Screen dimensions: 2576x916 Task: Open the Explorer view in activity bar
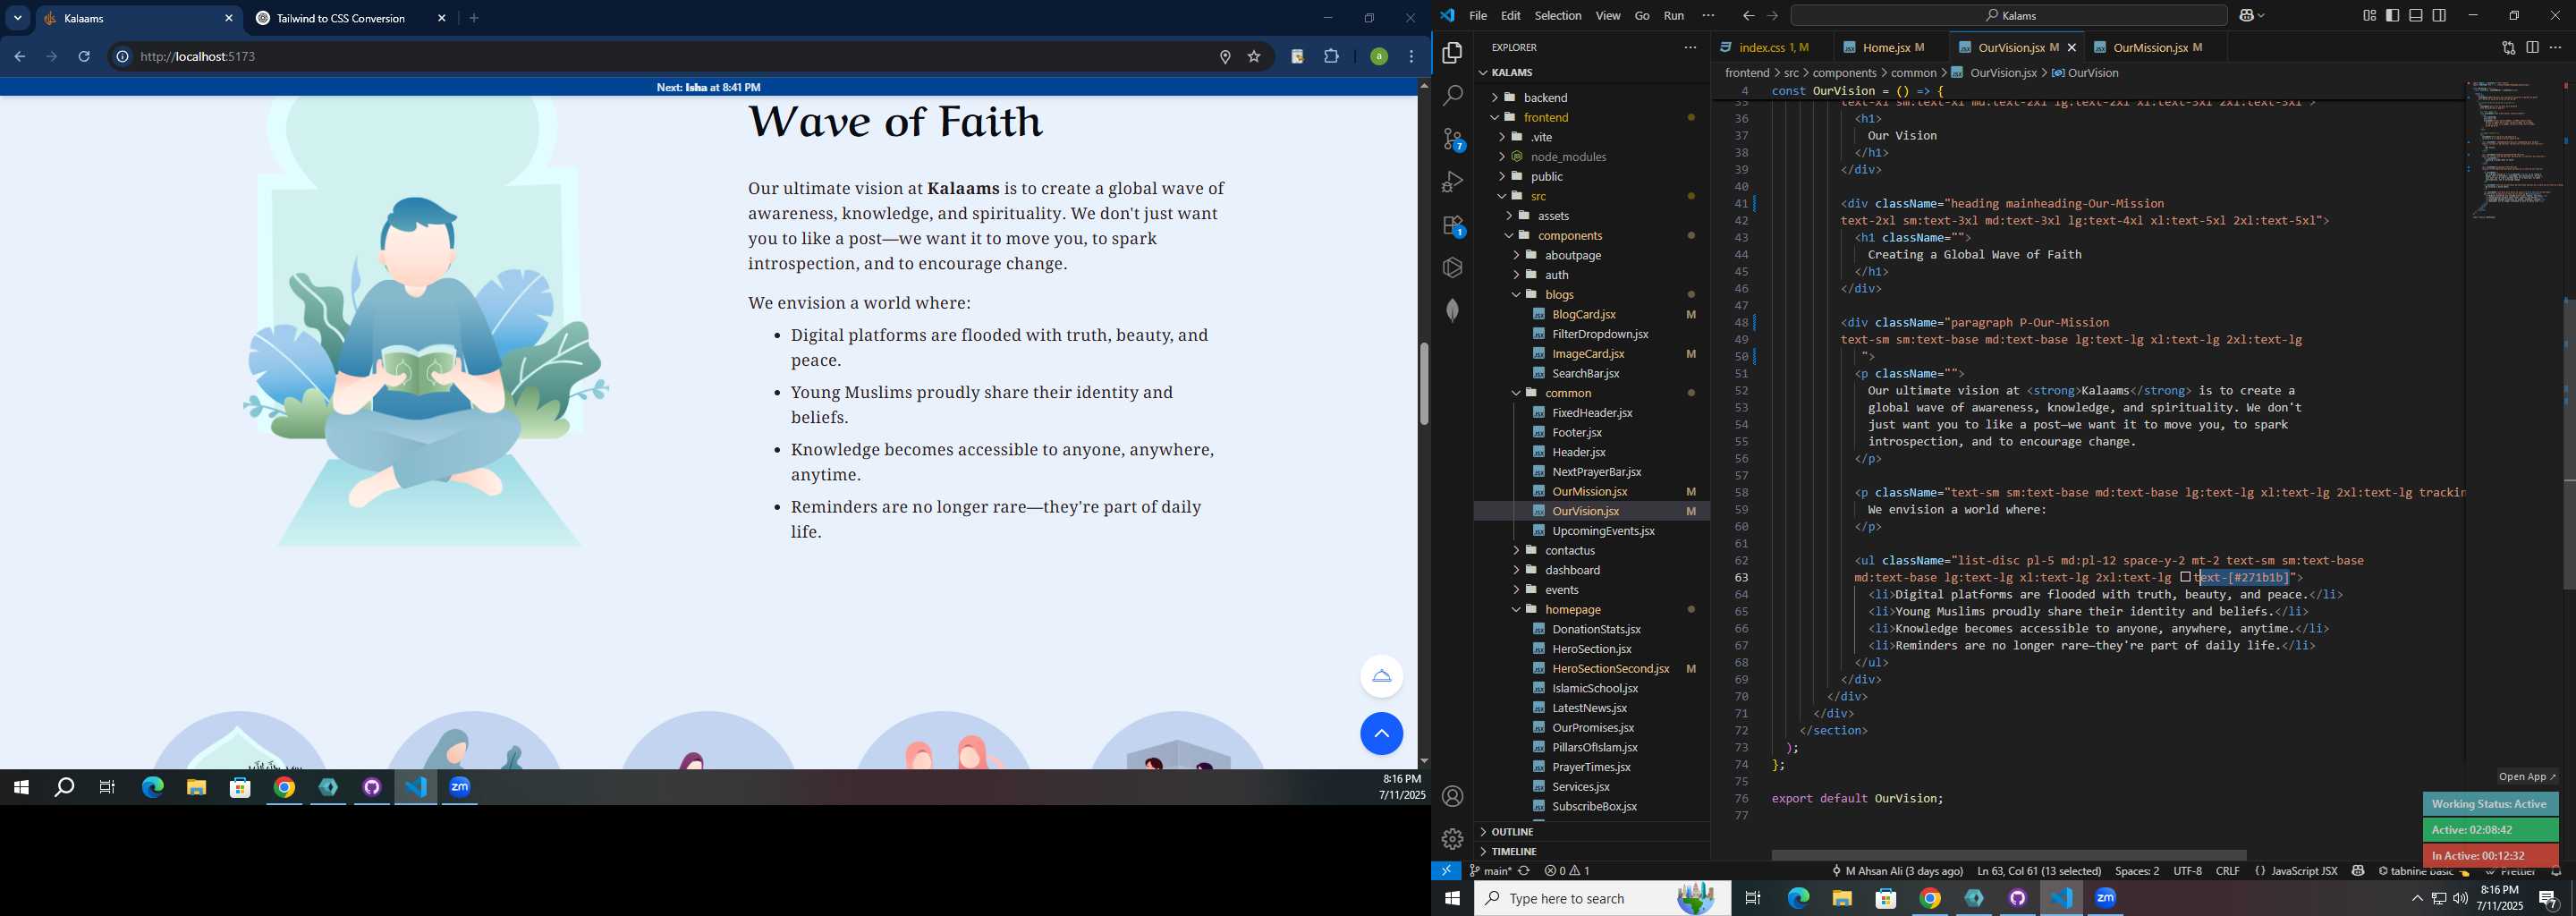coord(1452,53)
